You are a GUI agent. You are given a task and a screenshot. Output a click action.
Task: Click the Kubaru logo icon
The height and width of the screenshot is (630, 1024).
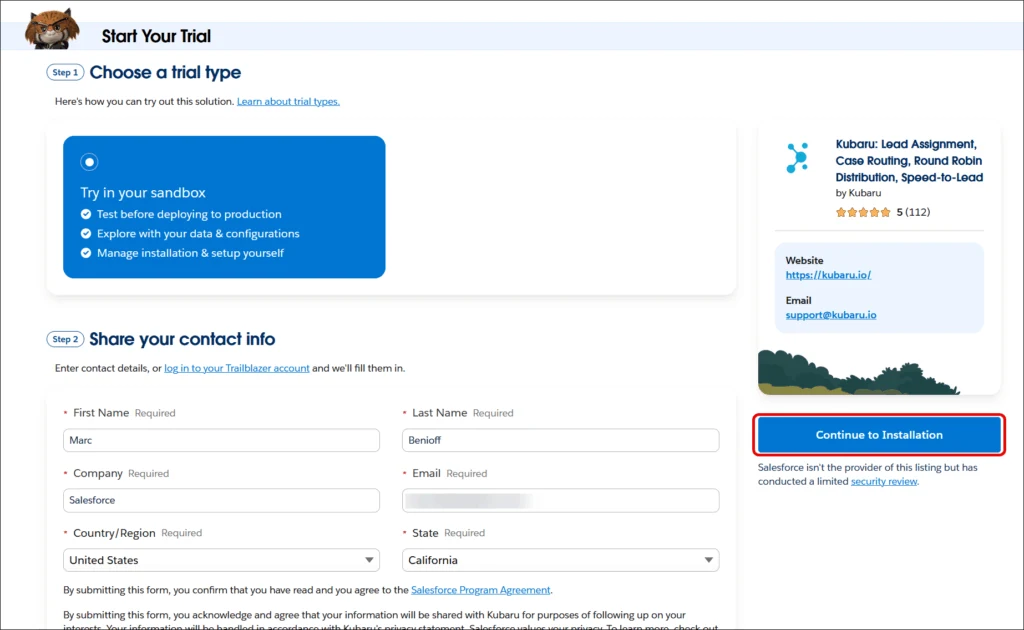click(797, 158)
